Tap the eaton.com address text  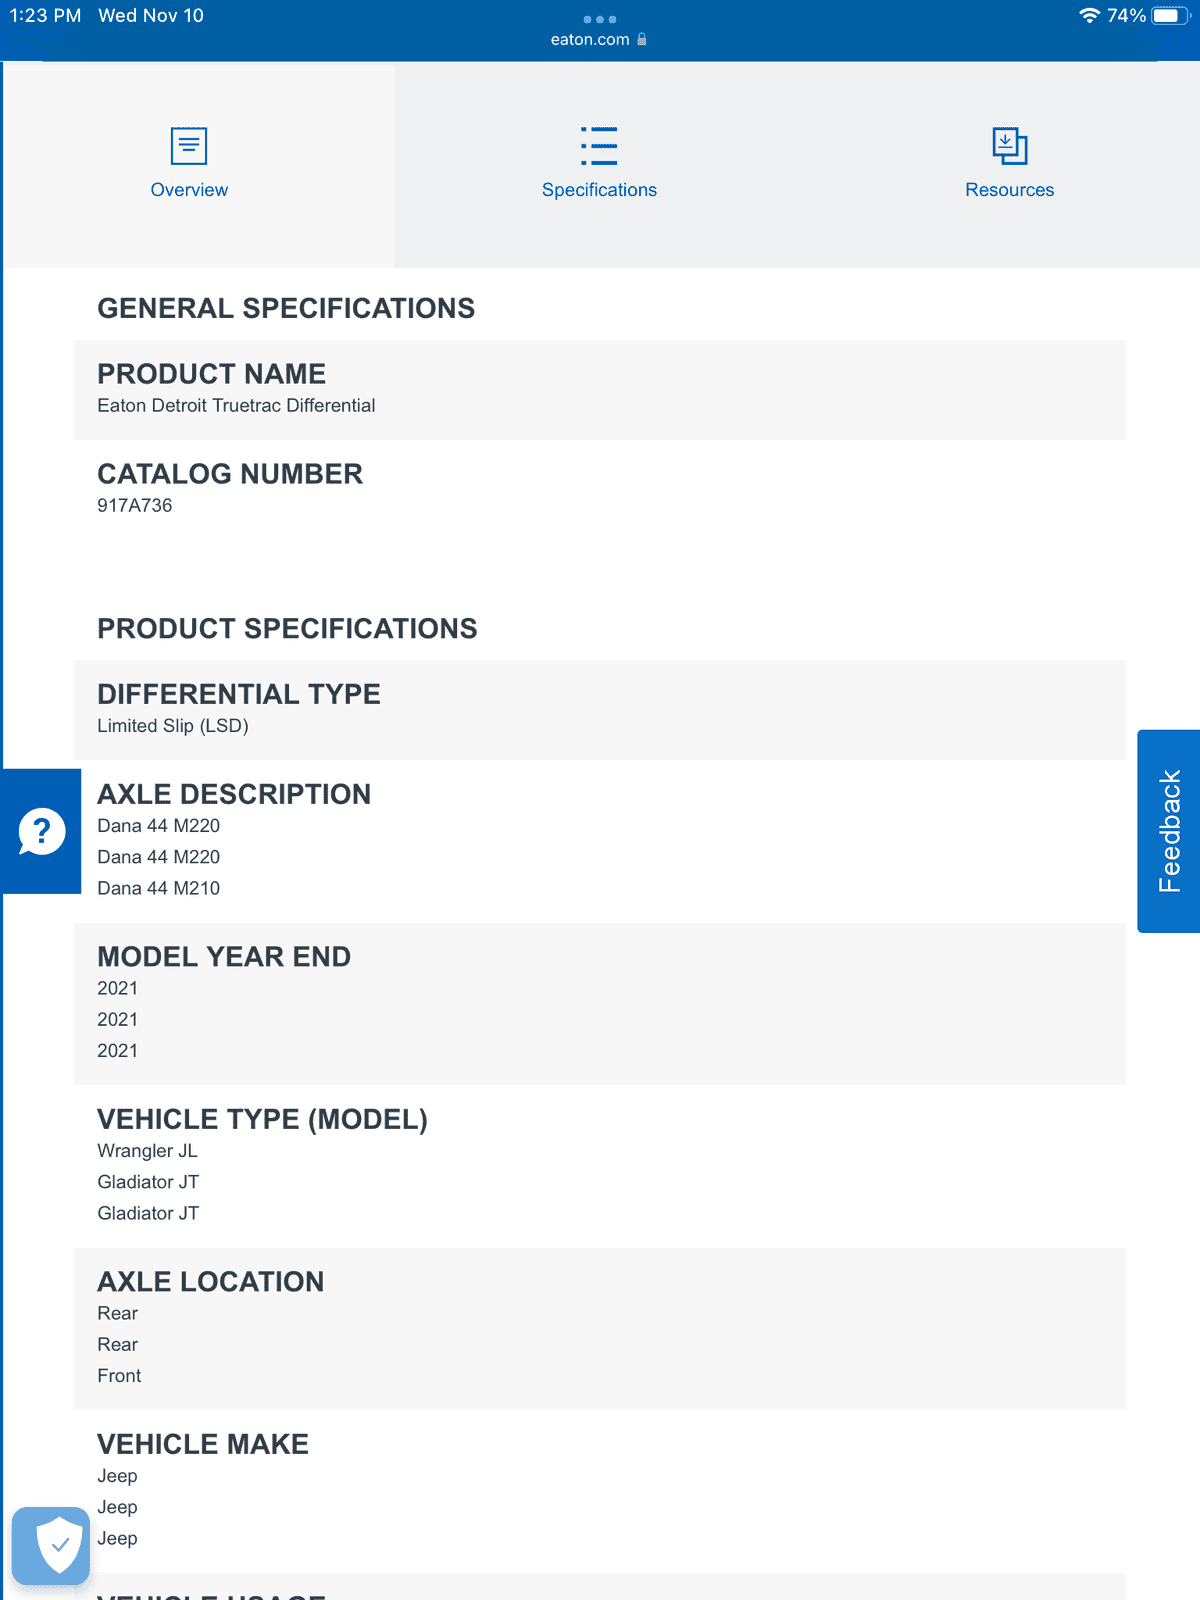coord(590,40)
